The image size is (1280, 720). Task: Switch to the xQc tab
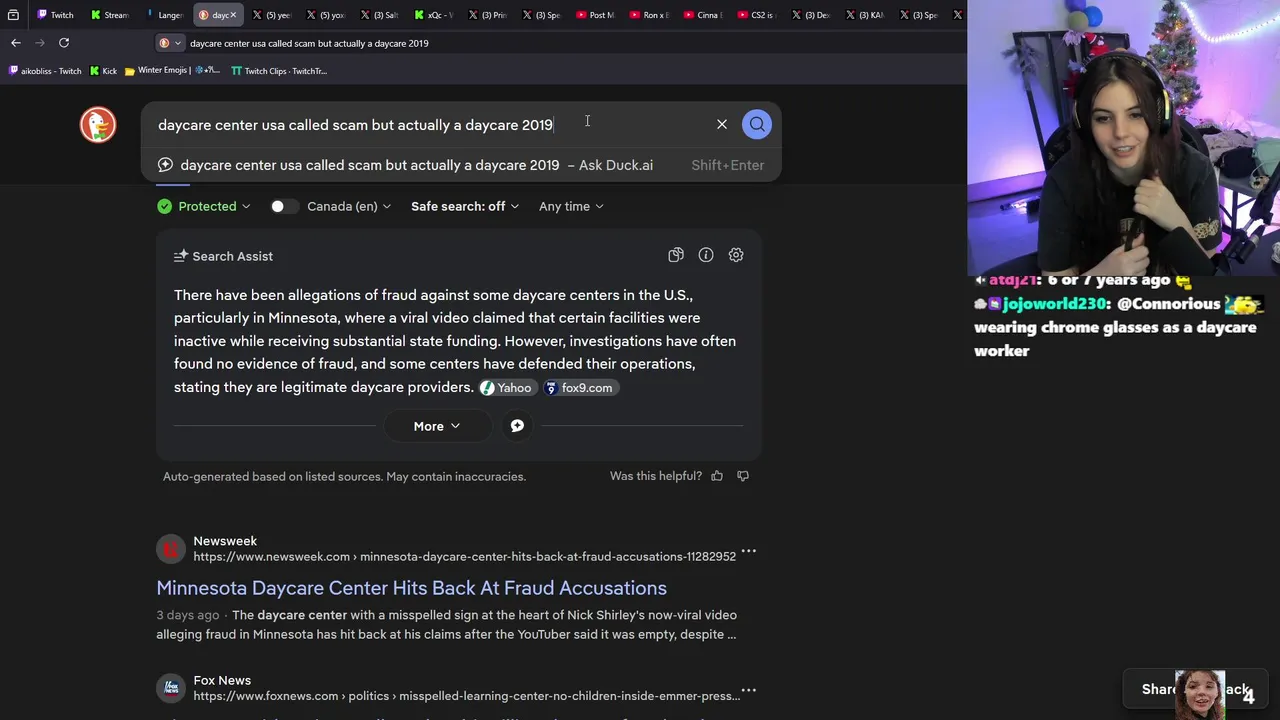coord(433,15)
